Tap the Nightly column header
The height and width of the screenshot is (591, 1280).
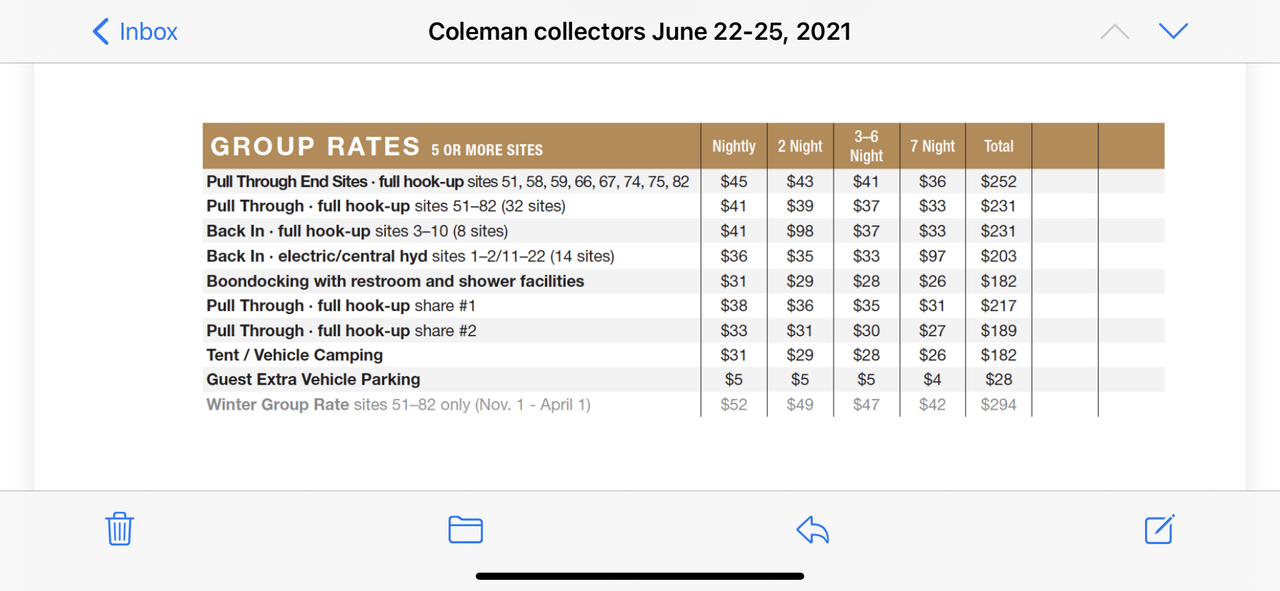733,146
